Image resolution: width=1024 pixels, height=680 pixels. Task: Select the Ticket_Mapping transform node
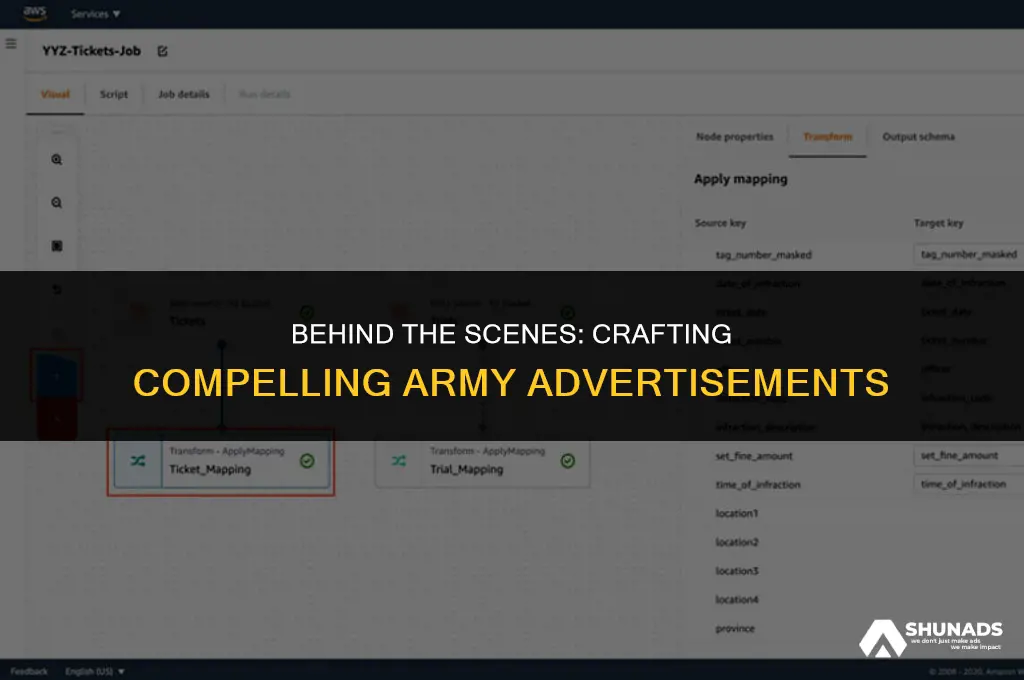pyautogui.click(x=221, y=462)
